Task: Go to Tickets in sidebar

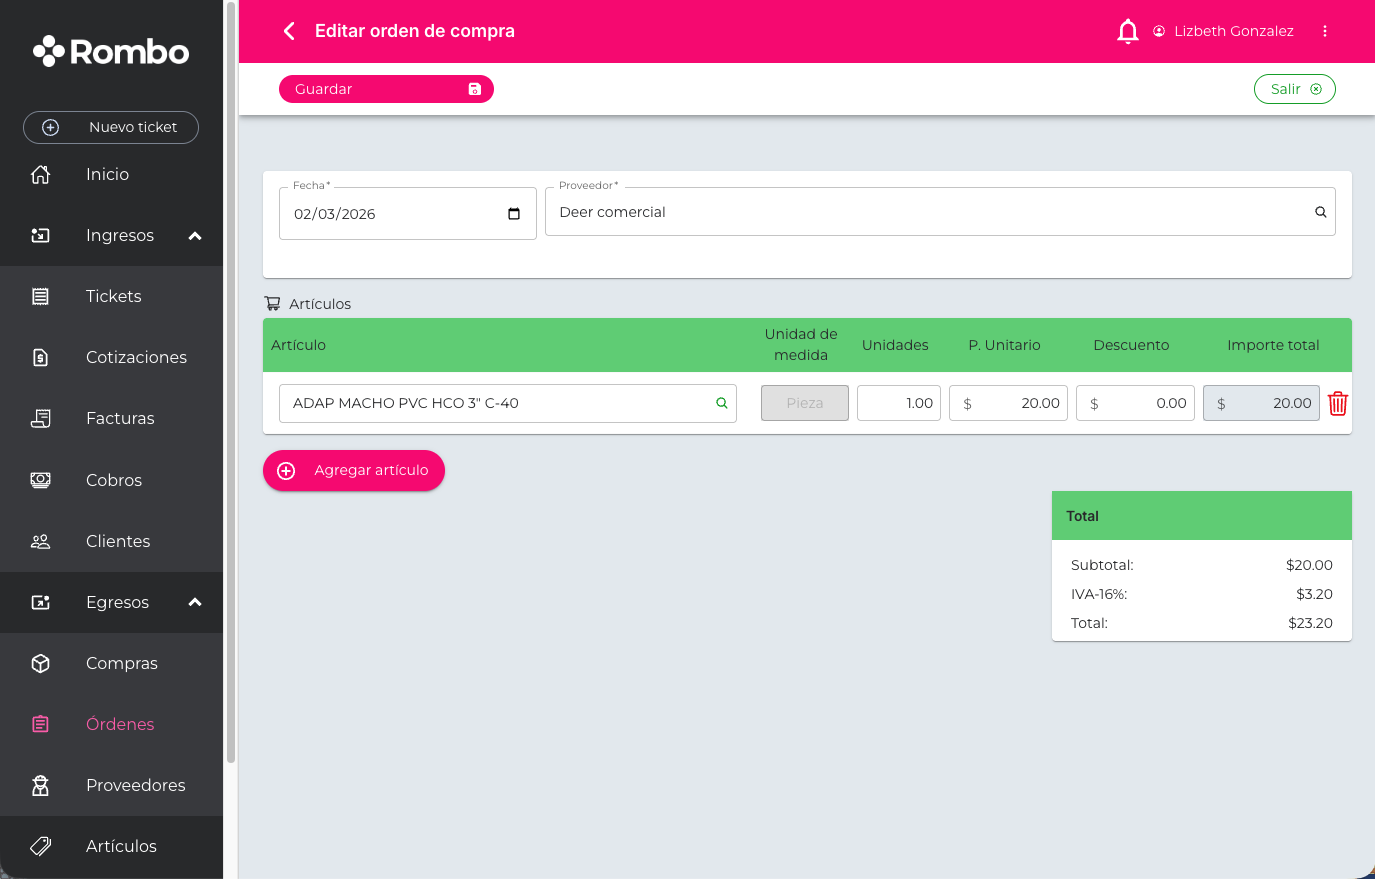Action: tap(113, 296)
